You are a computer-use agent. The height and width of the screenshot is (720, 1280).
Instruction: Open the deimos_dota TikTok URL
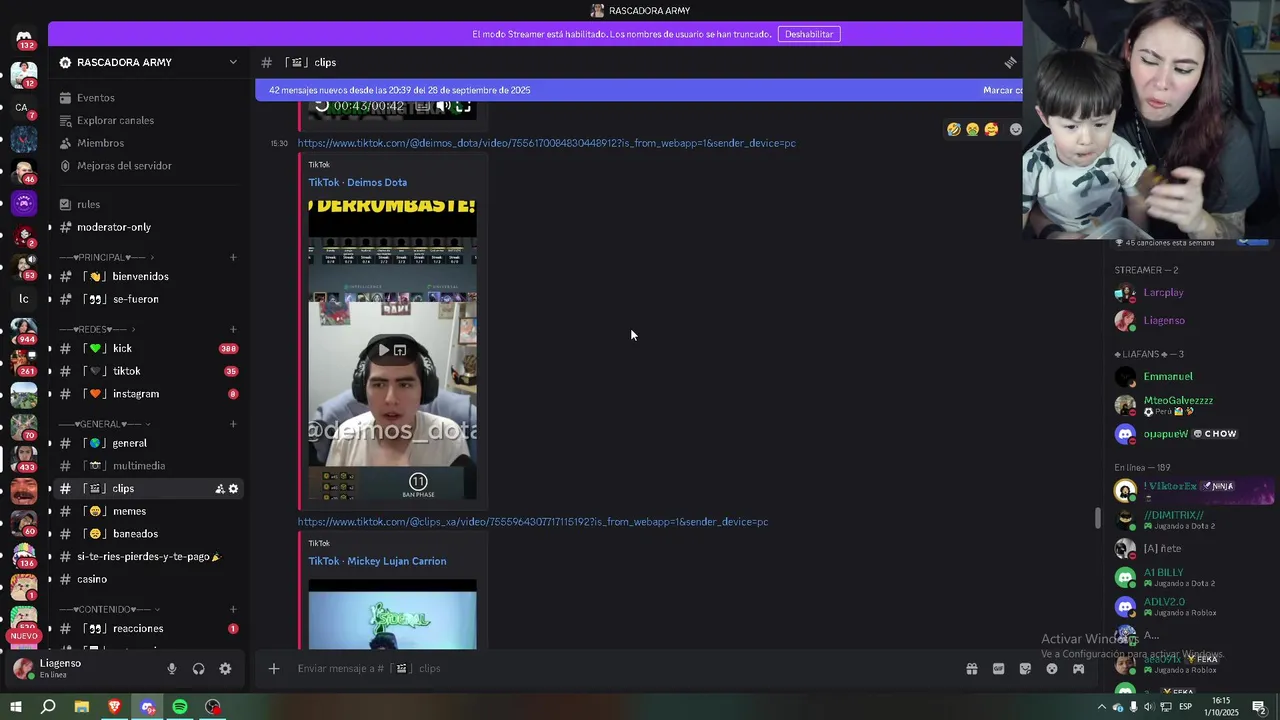(x=546, y=143)
